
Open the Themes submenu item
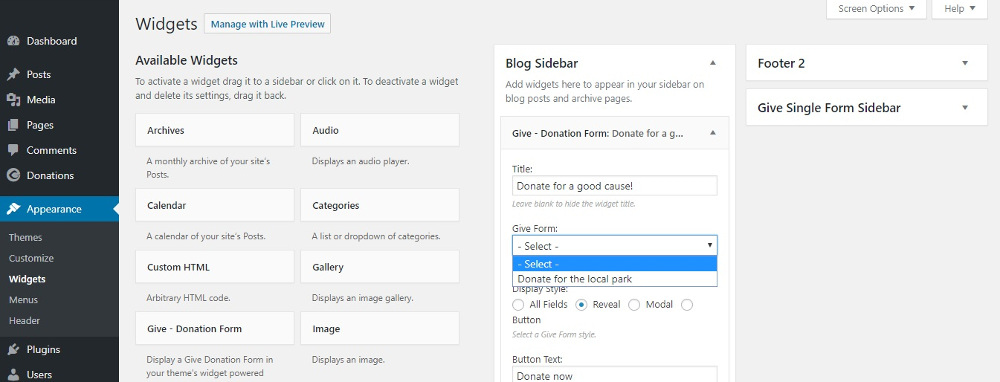click(x=26, y=237)
